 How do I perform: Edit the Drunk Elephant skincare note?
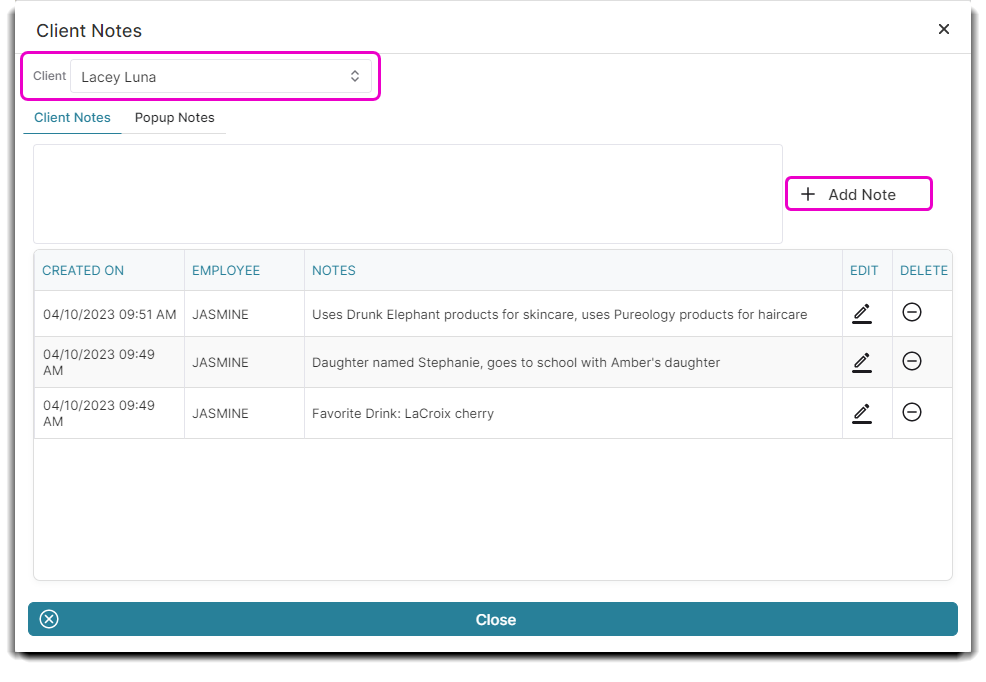861,314
